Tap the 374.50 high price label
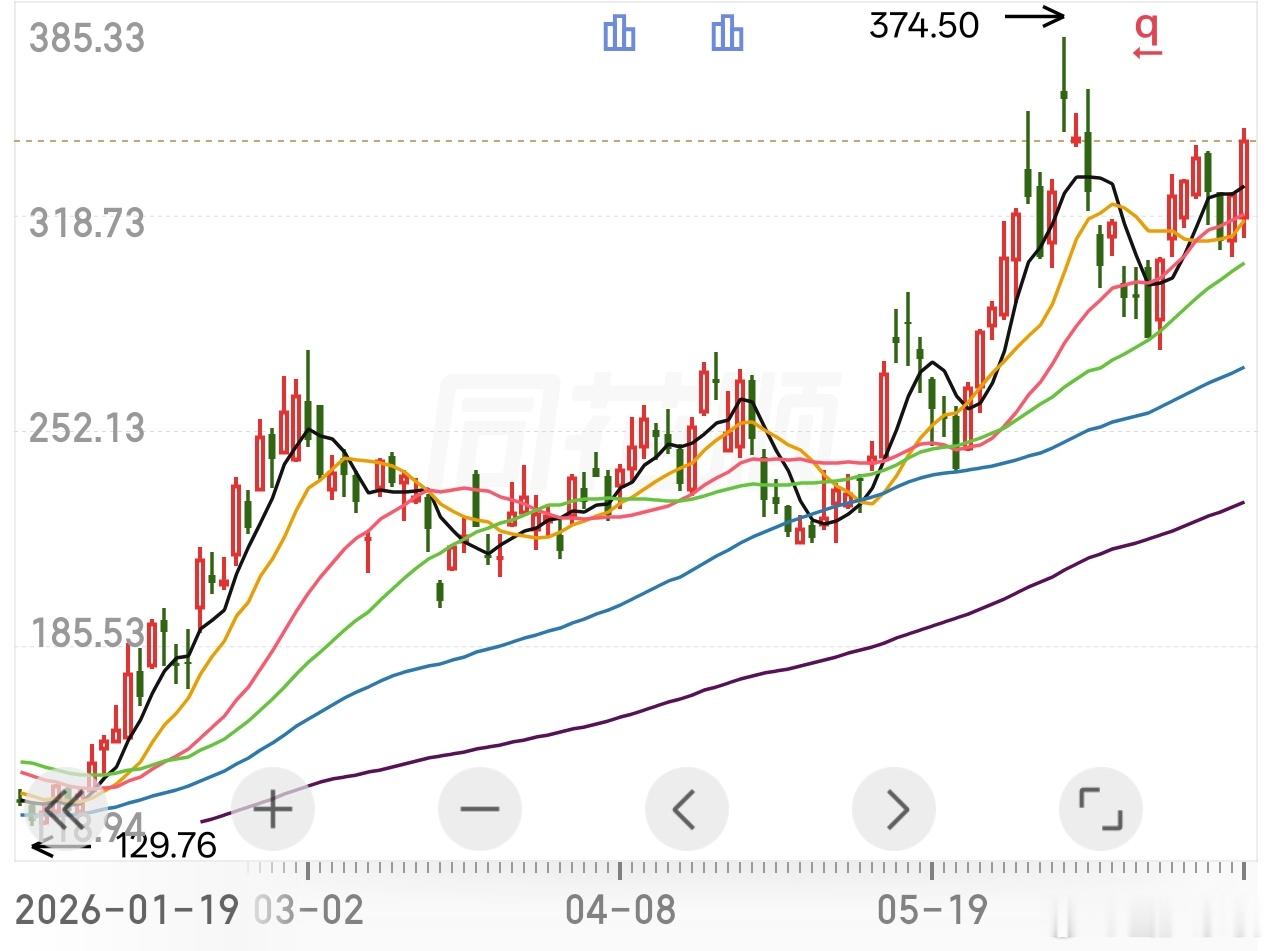Screen dimensions: 1272x951 coord(924,26)
